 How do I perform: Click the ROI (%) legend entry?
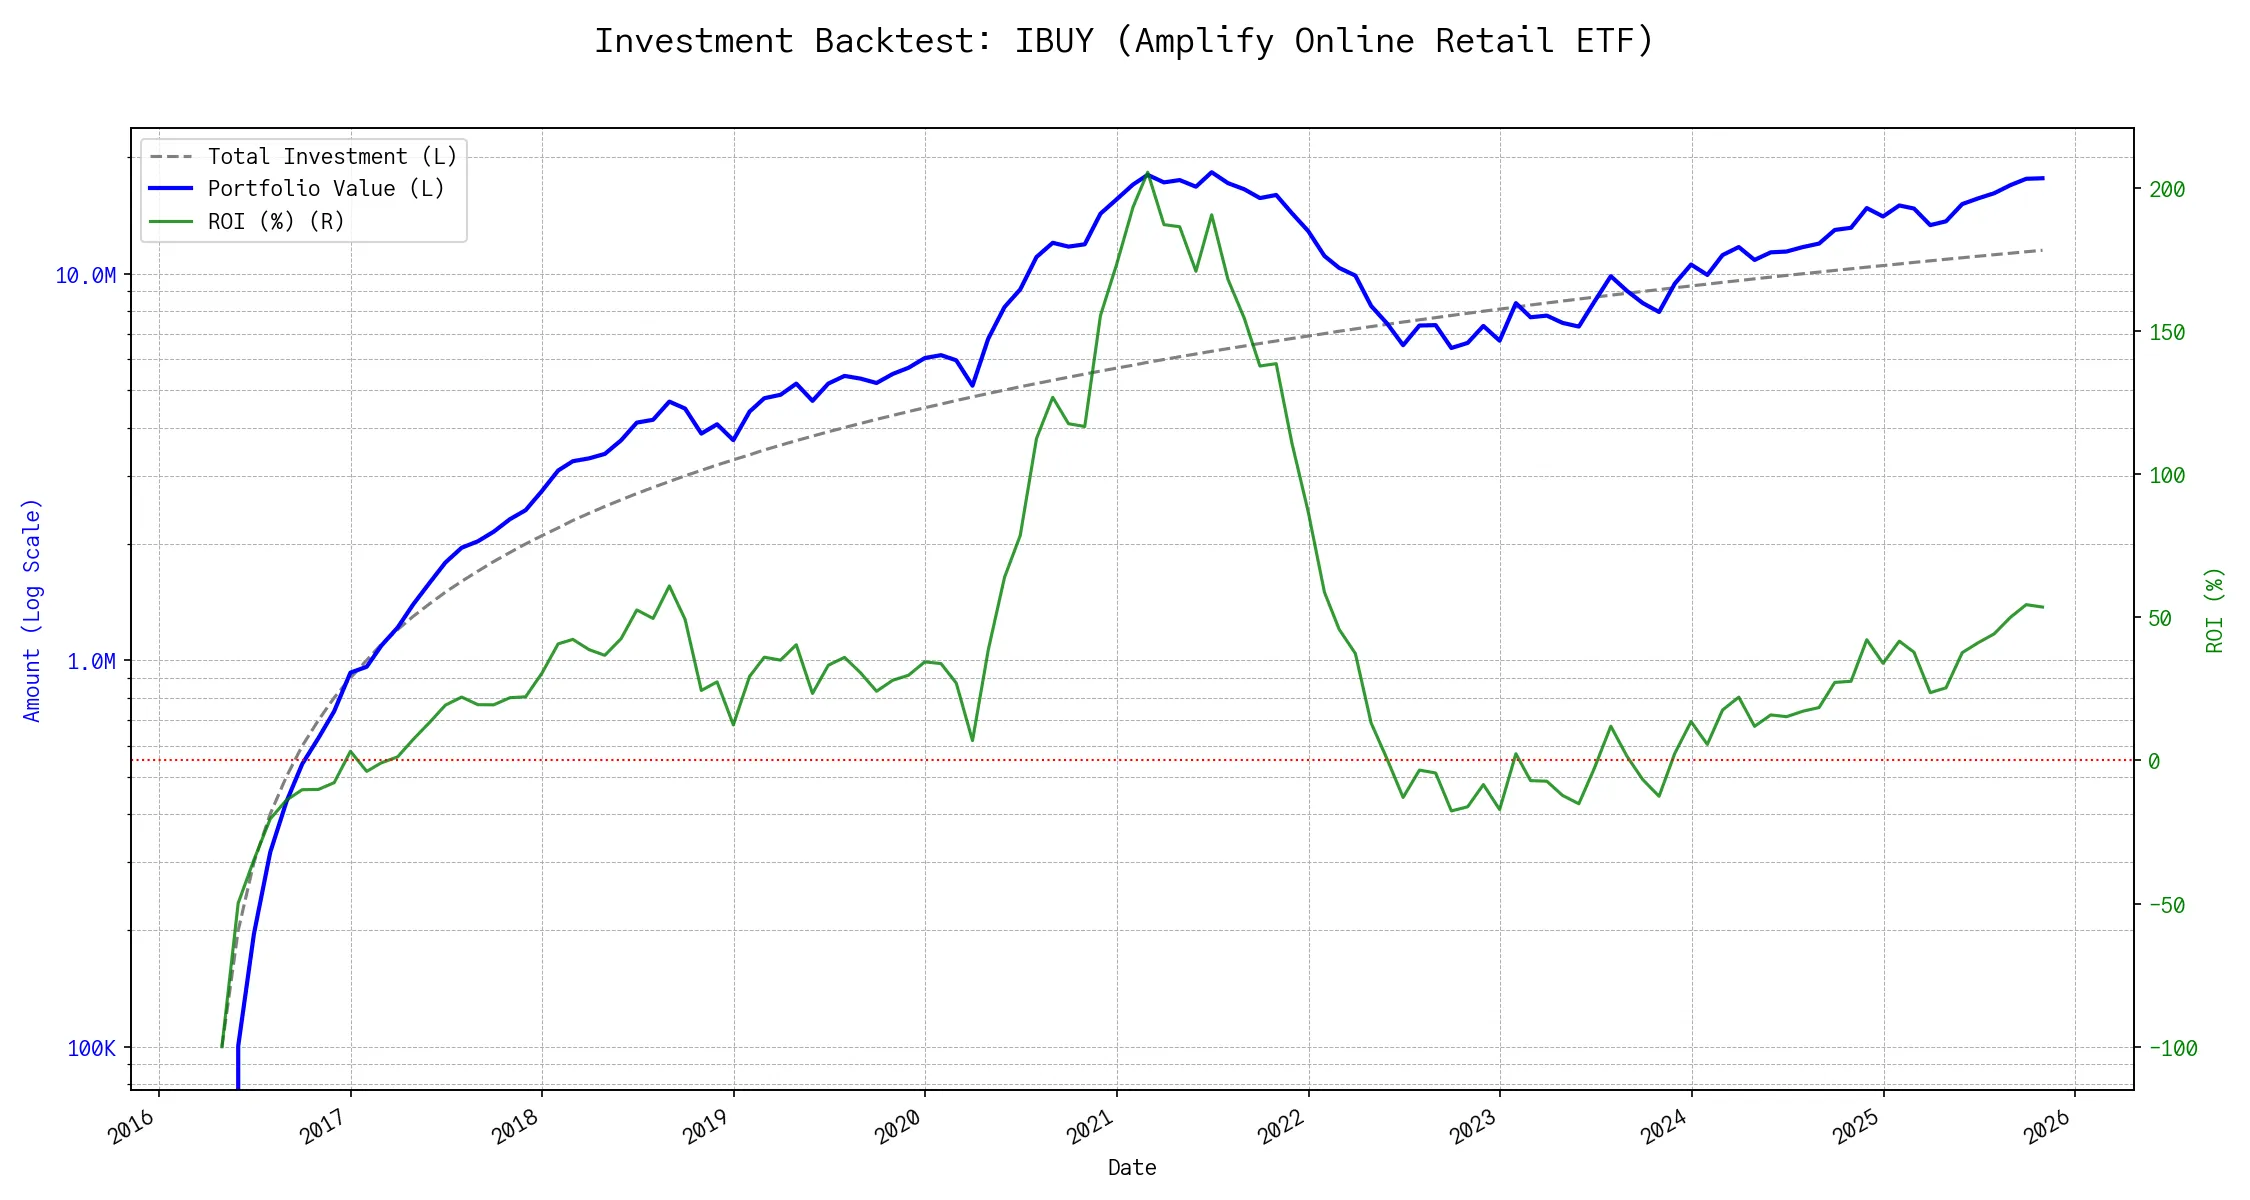click(276, 222)
